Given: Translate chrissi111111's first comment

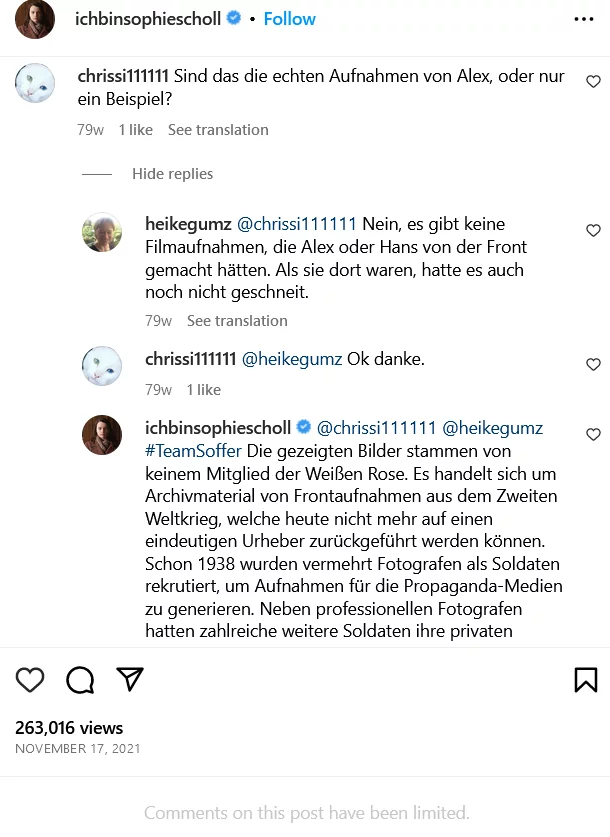Looking at the screenshot, I should point(218,130).
